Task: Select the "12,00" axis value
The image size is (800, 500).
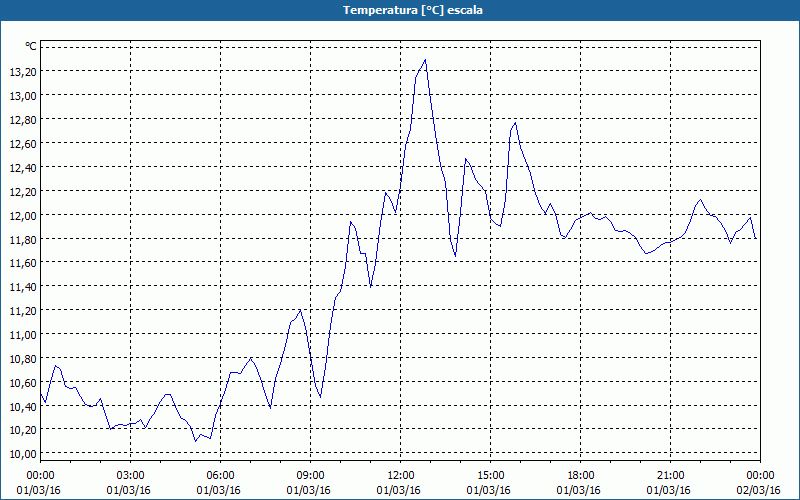Action: pos(23,215)
